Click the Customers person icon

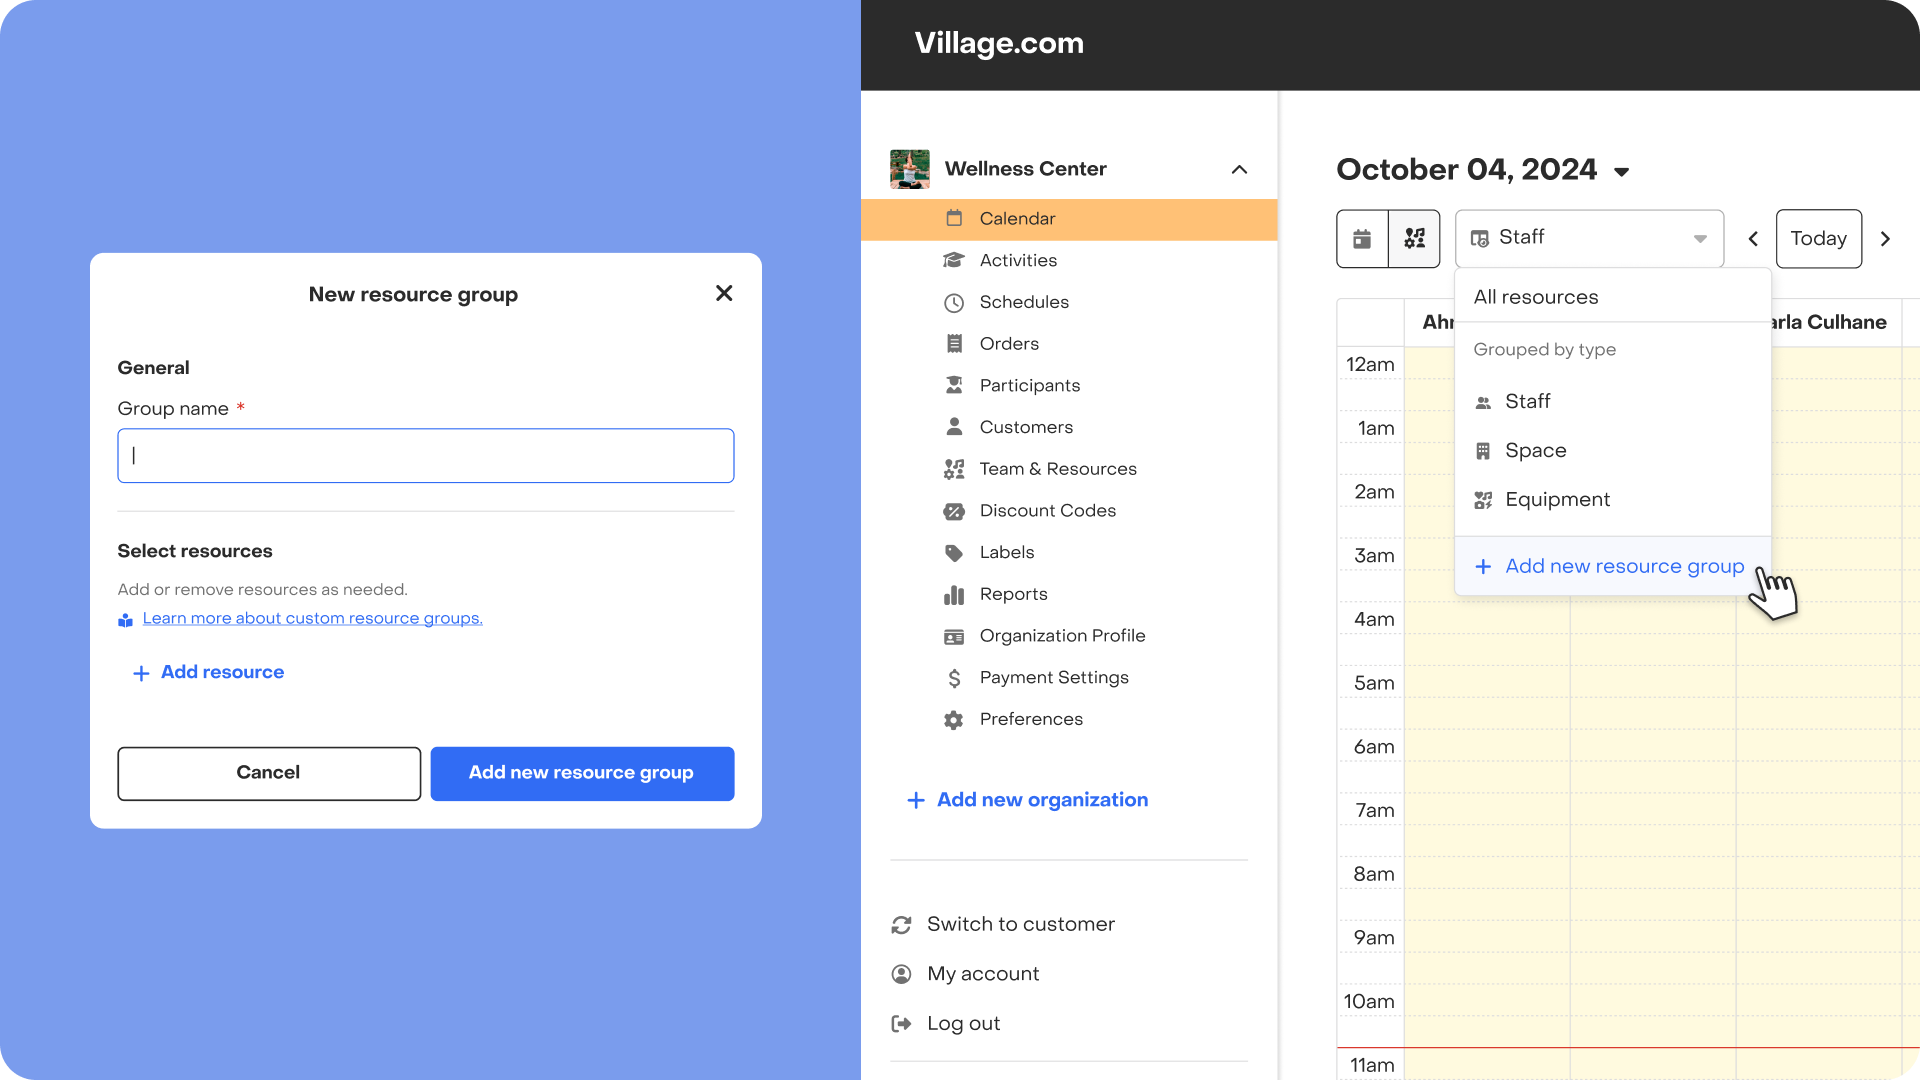[x=954, y=427]
